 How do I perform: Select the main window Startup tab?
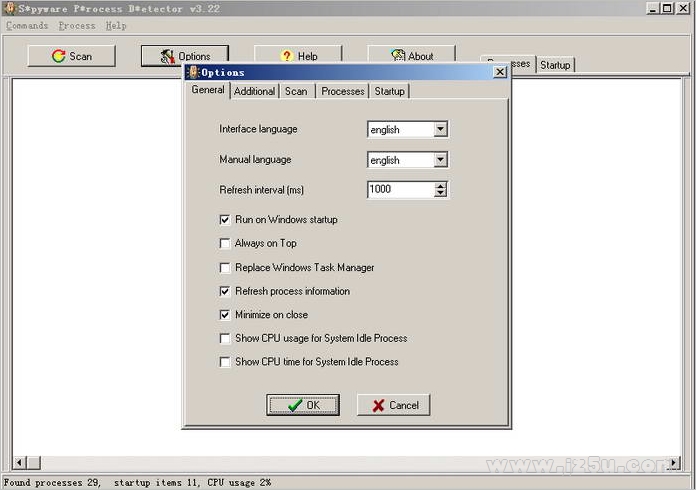555,65
